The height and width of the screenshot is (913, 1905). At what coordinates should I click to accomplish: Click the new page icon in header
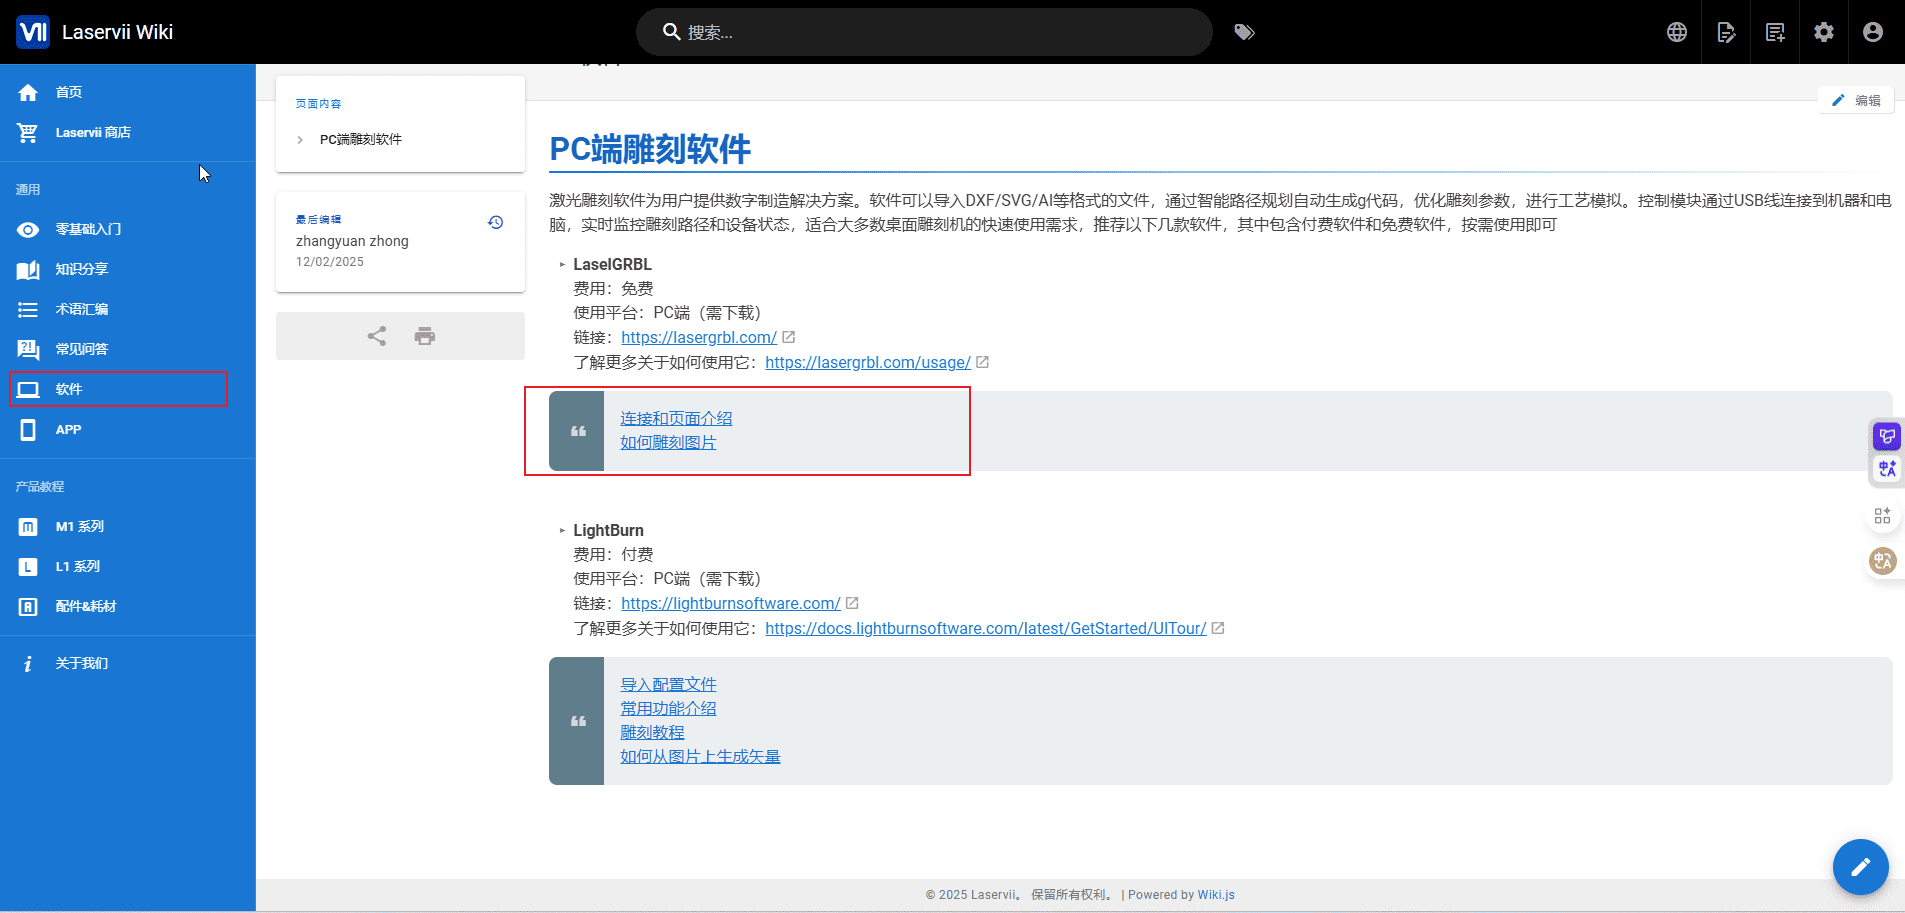[x=1775, y=32]
